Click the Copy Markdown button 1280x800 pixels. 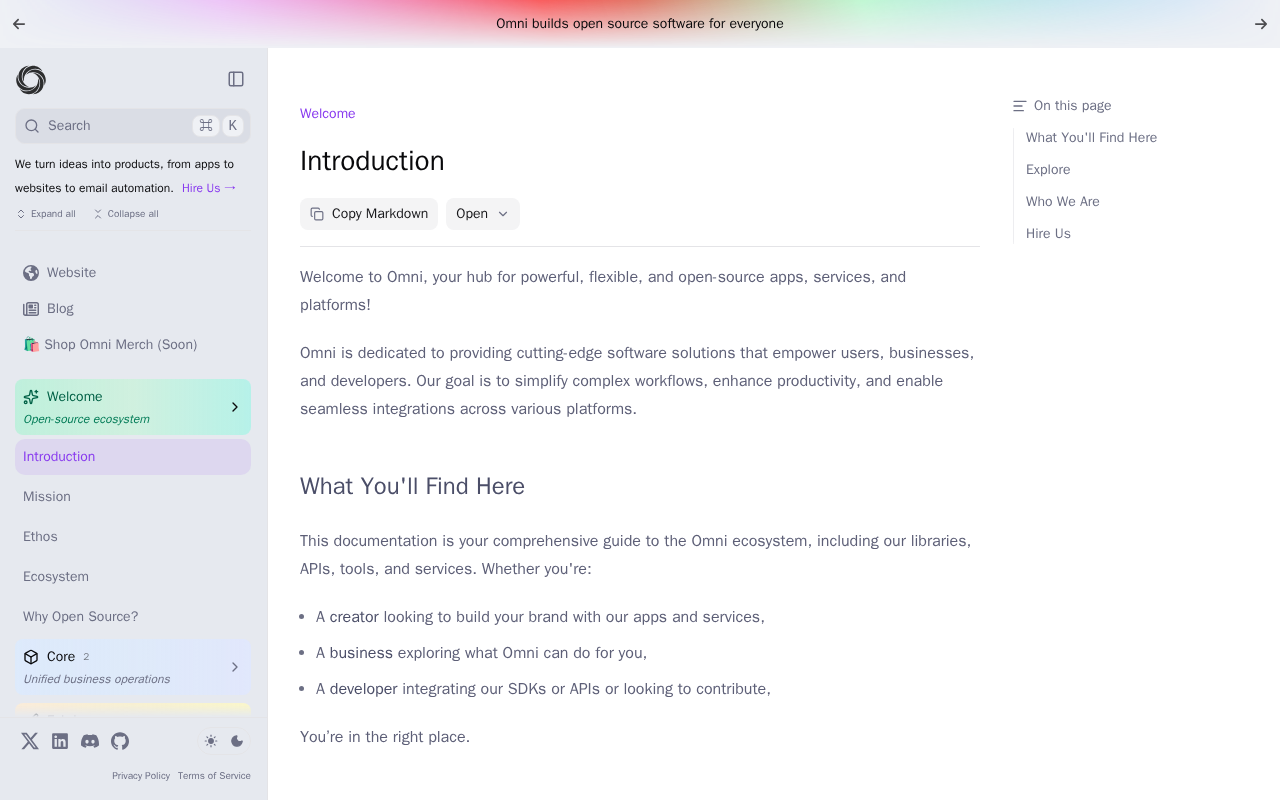(x=369, y=214)
